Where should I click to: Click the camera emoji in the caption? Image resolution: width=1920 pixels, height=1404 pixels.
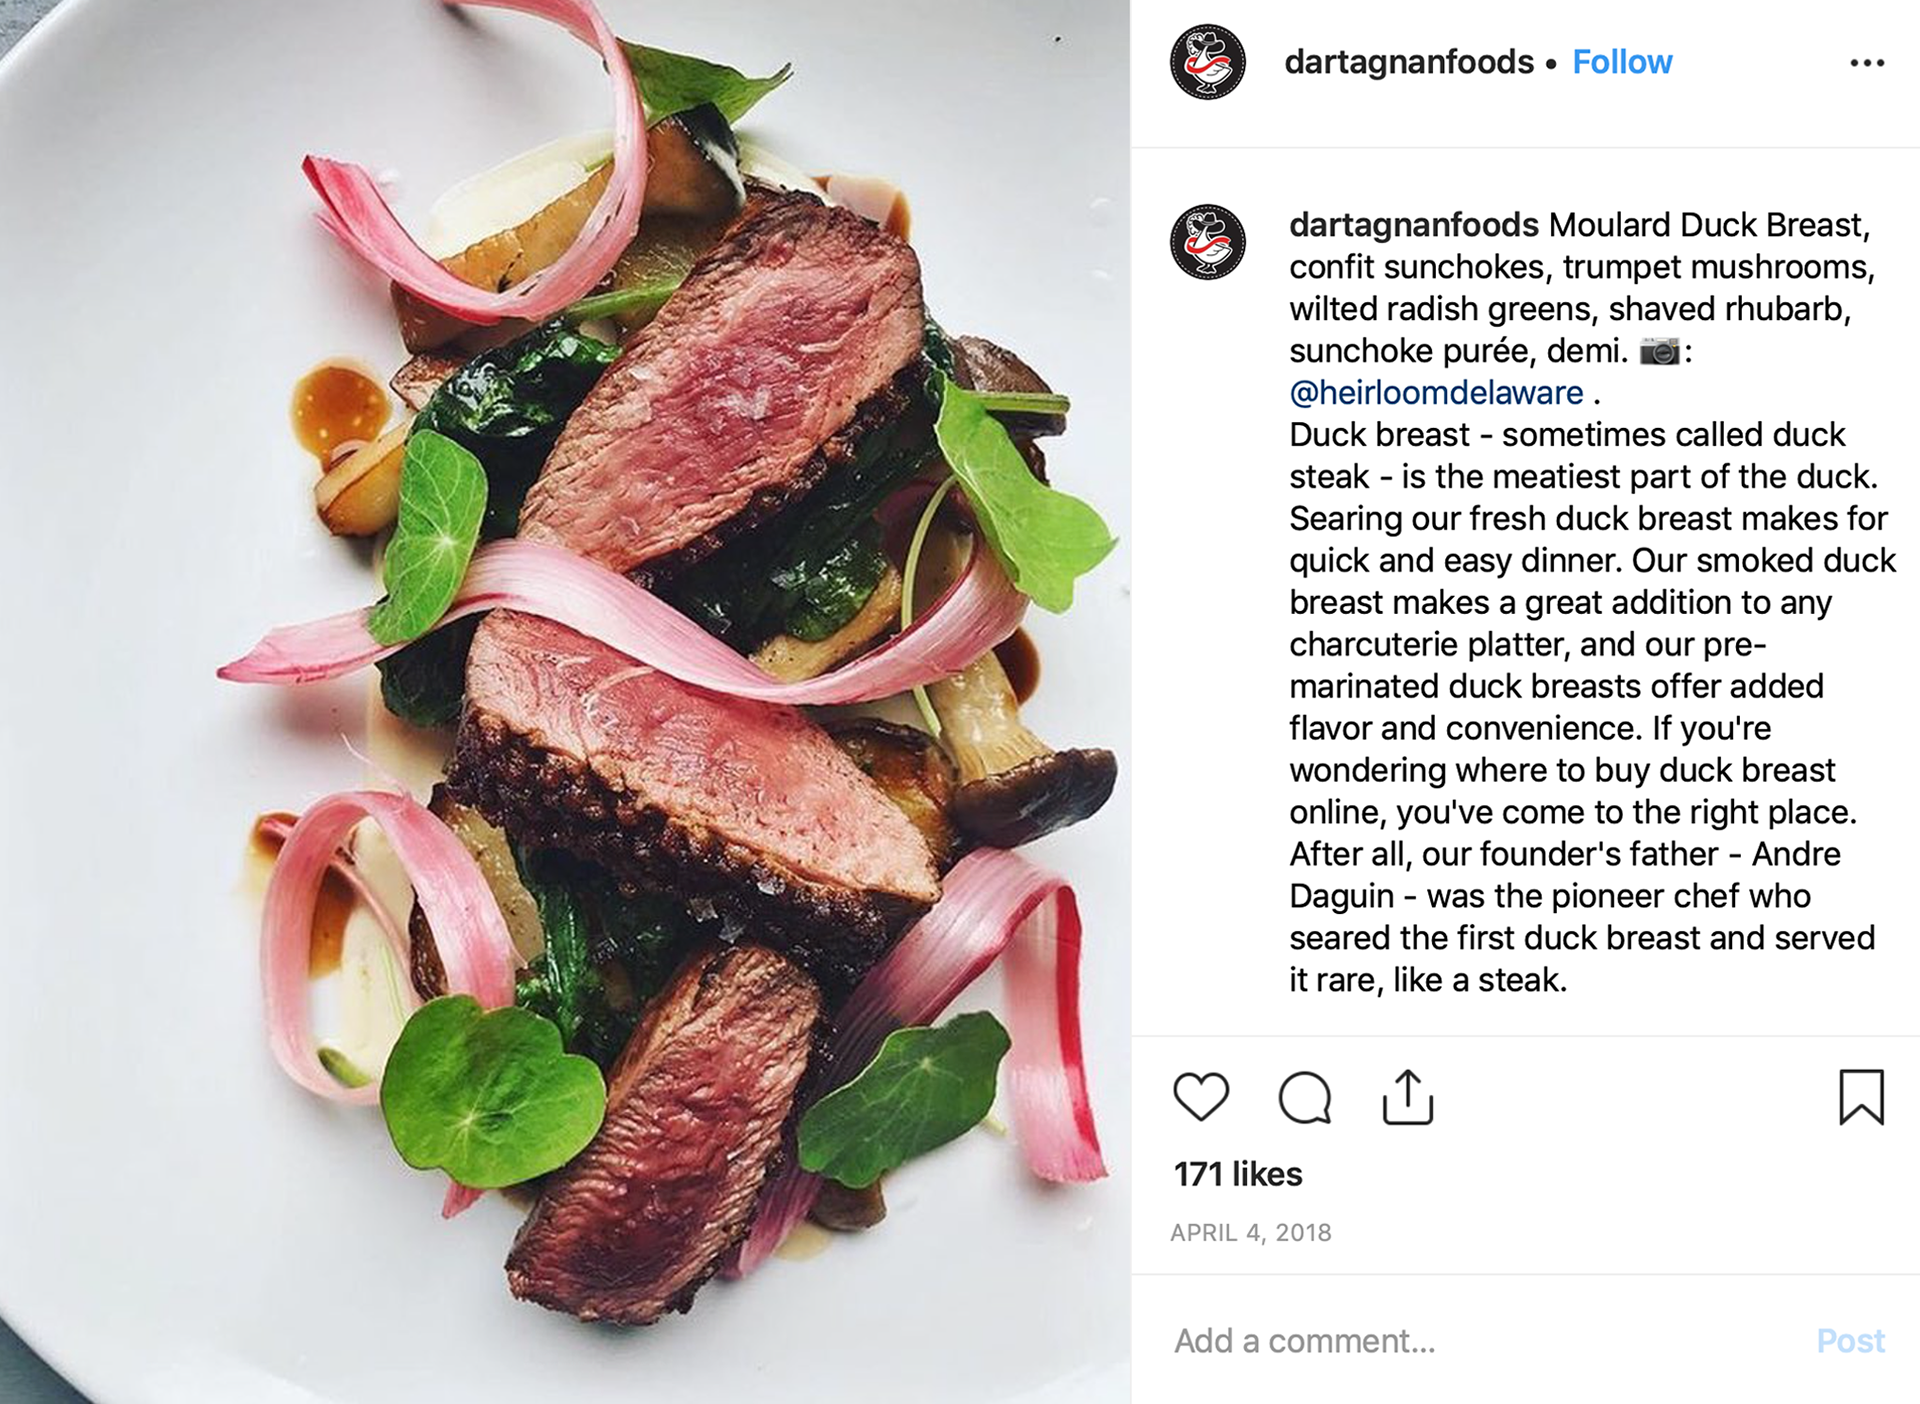pyautogui.click(x=1660, y=351)
